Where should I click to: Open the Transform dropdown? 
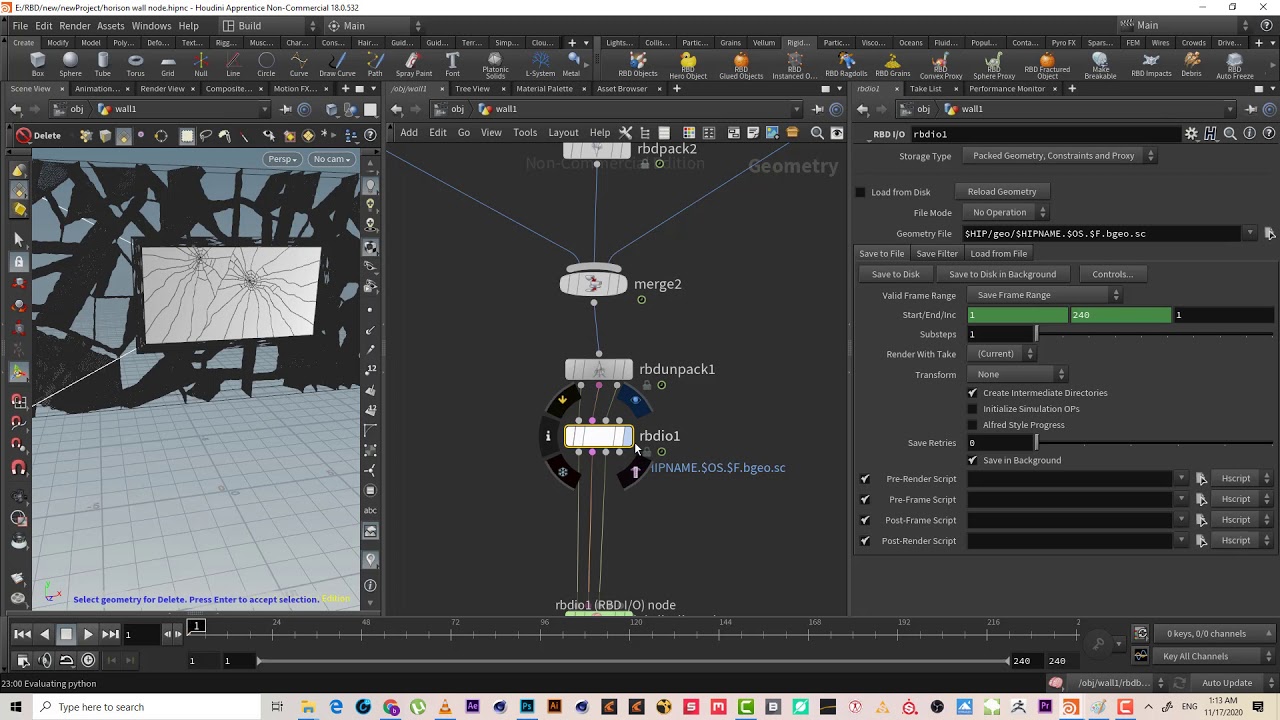[x=1016, y=374]
